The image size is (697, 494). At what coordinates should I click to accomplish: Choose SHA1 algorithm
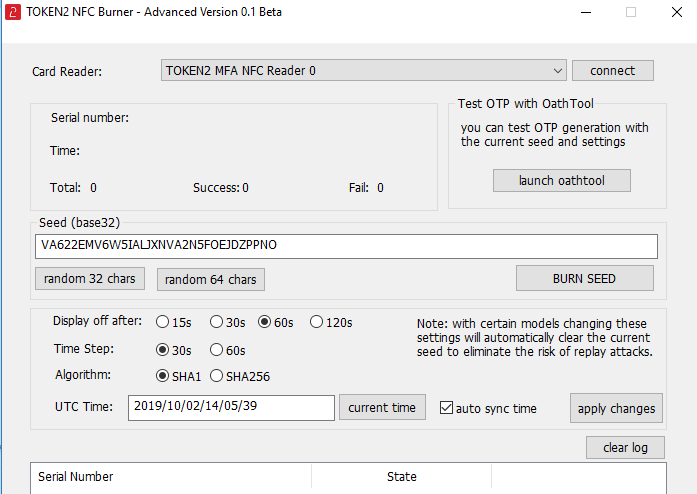point(163,377)
